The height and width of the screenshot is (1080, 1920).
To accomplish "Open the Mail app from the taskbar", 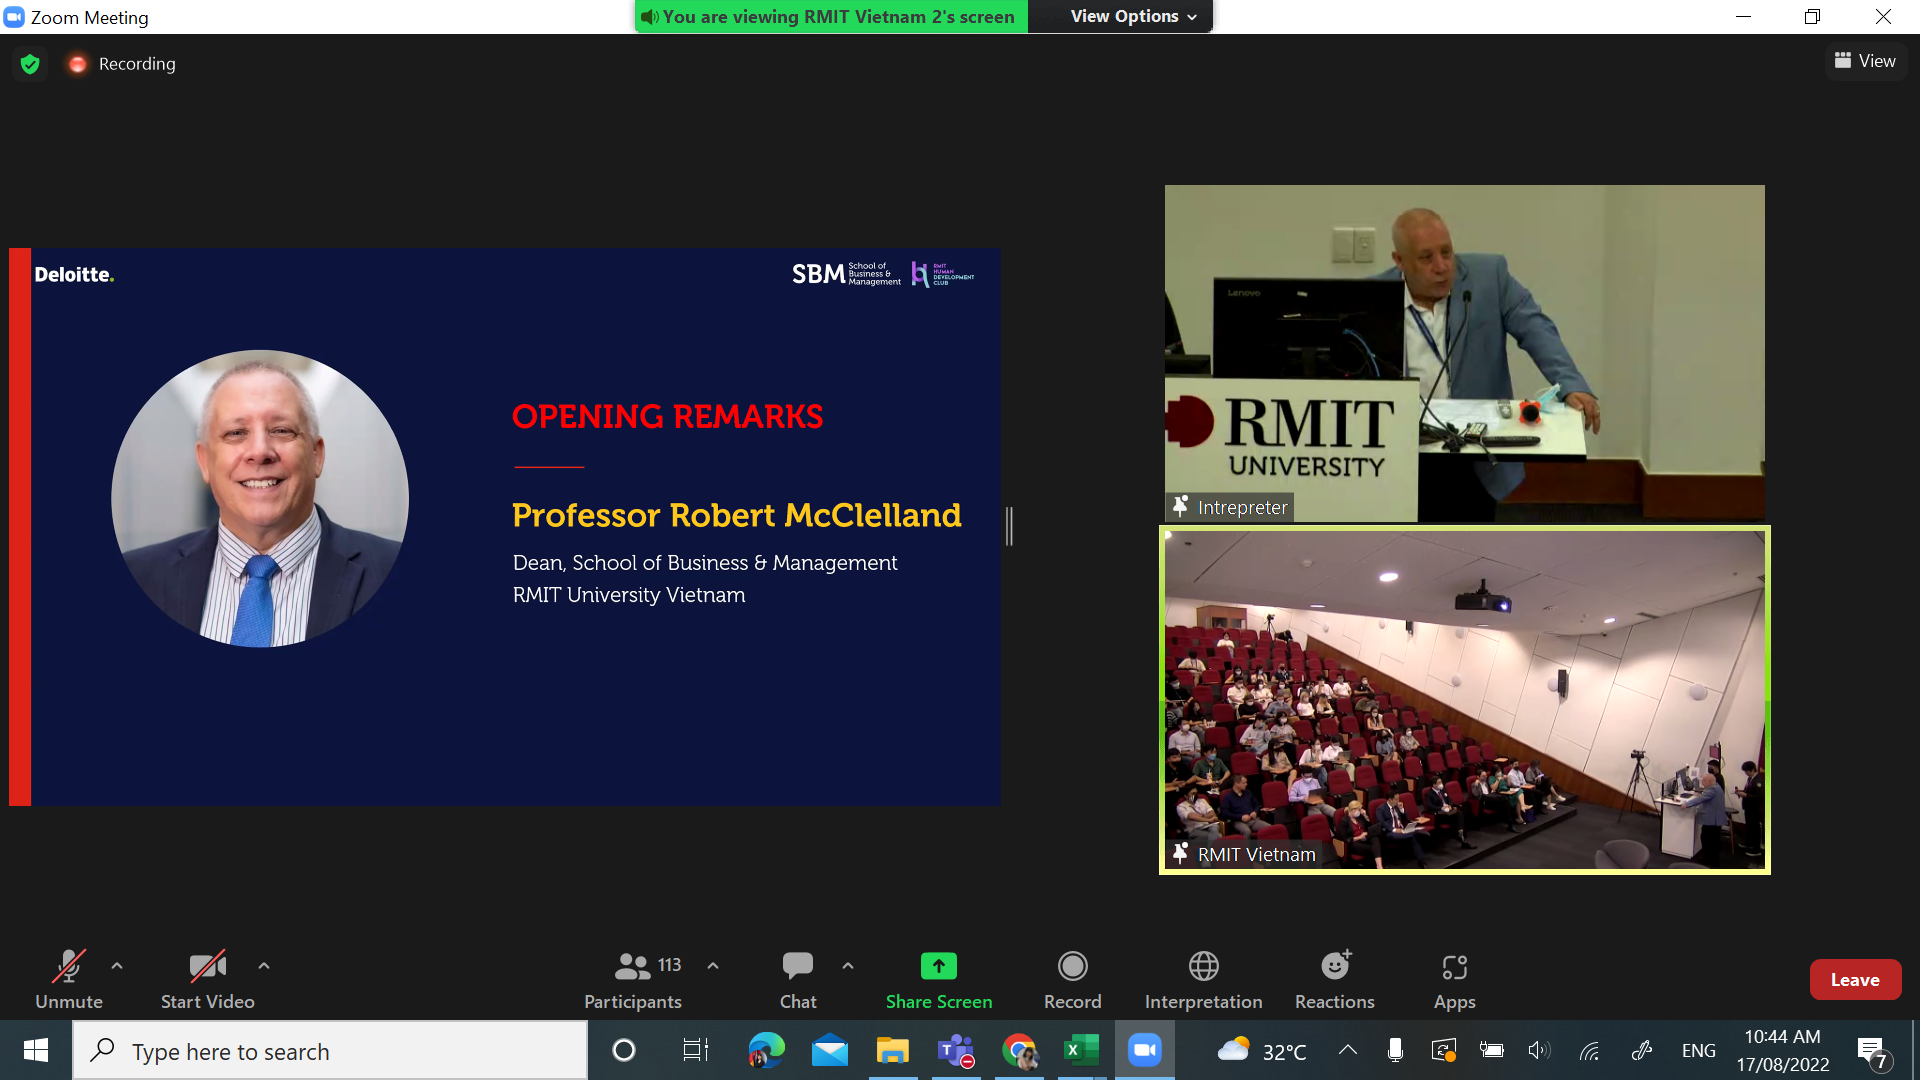I will 830,1051.
